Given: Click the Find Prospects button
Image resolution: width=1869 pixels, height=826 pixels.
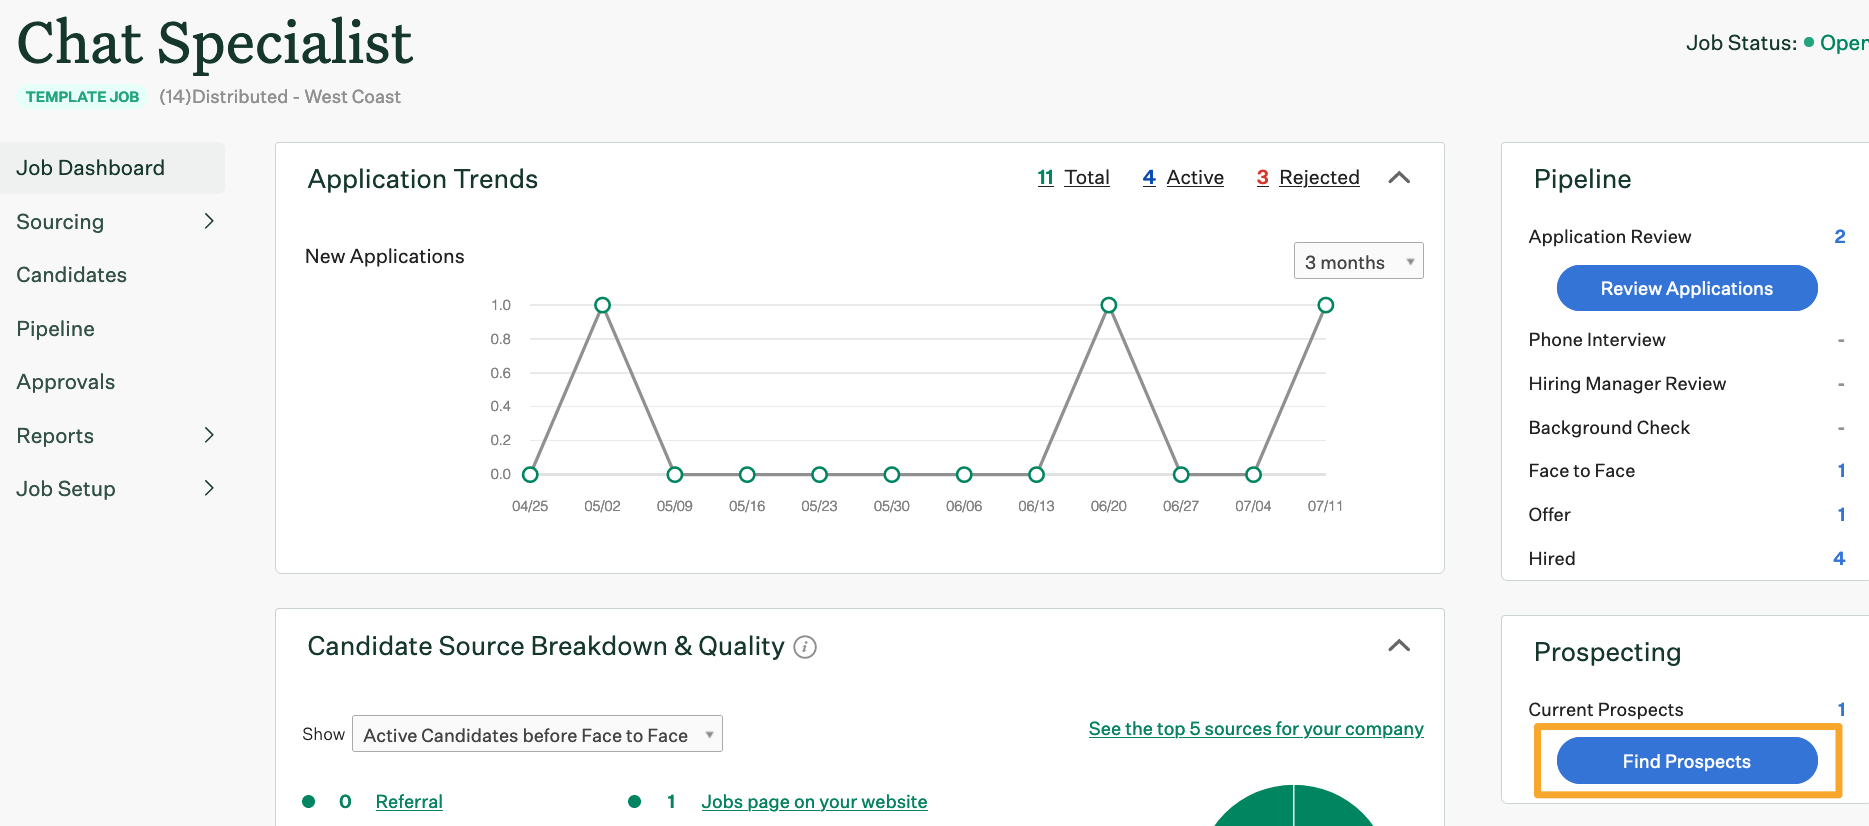Looking at the screenshot, I should [1686, 761].
